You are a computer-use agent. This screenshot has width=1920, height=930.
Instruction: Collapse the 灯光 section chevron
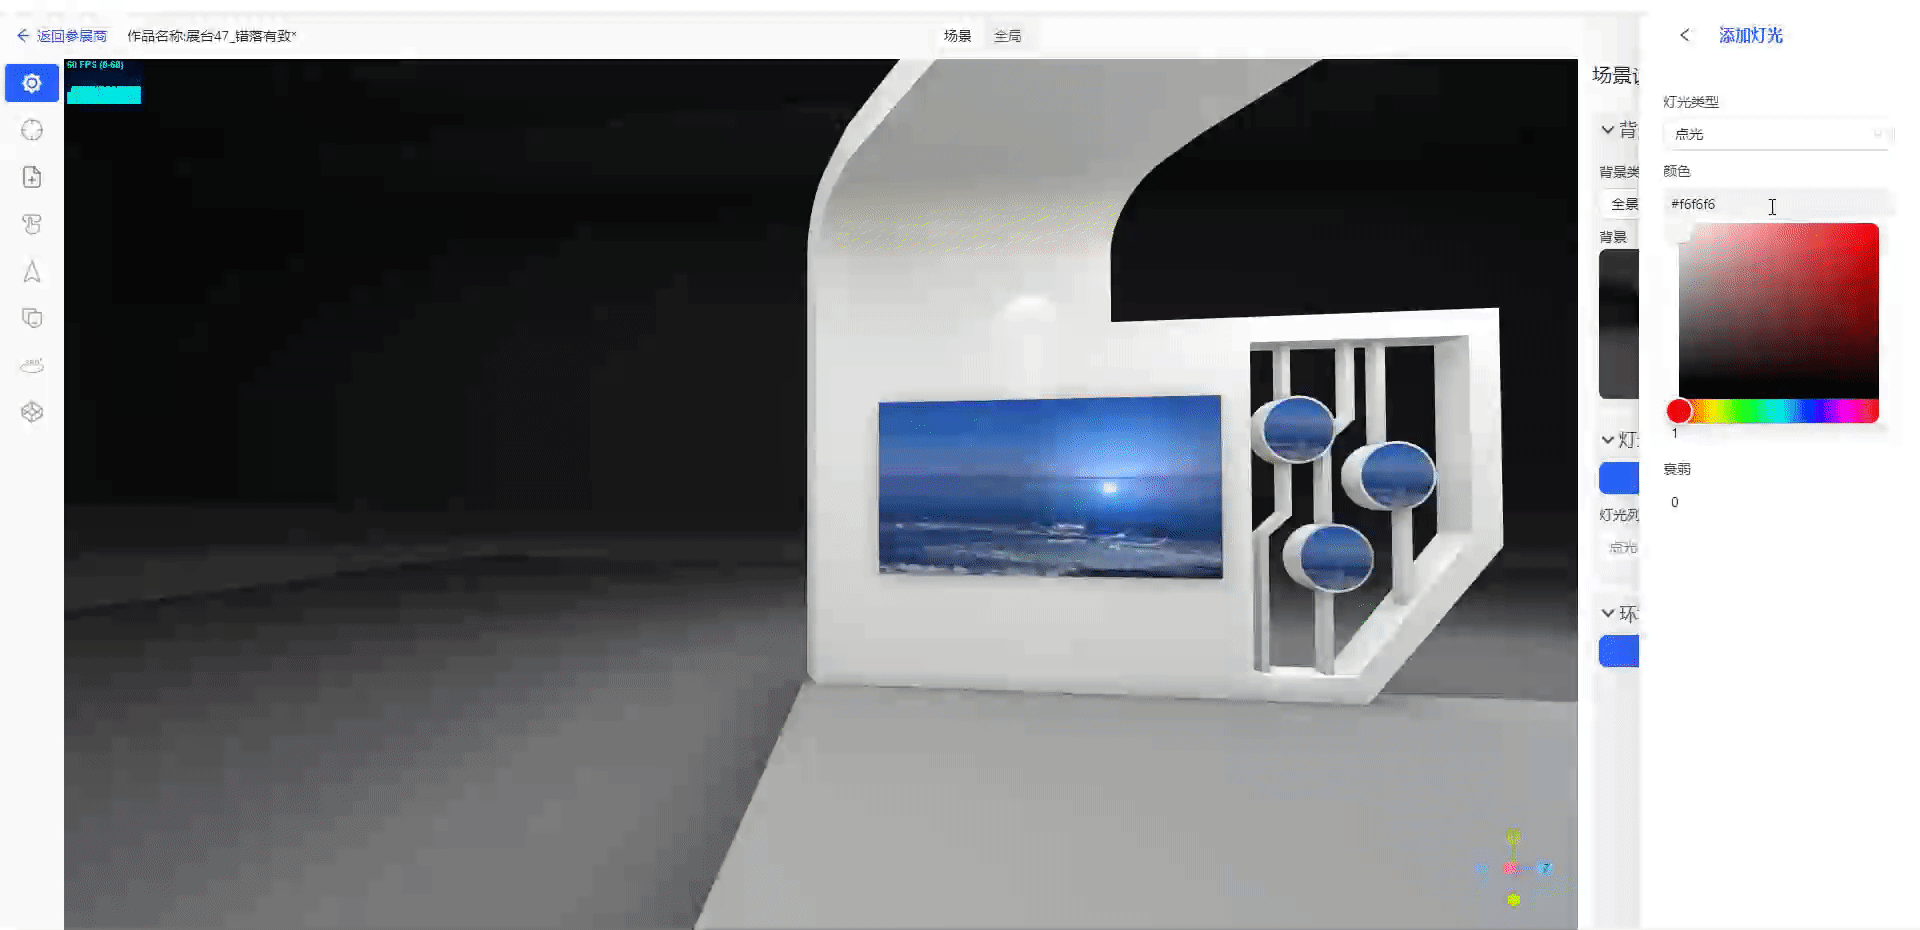point(1607,440)
